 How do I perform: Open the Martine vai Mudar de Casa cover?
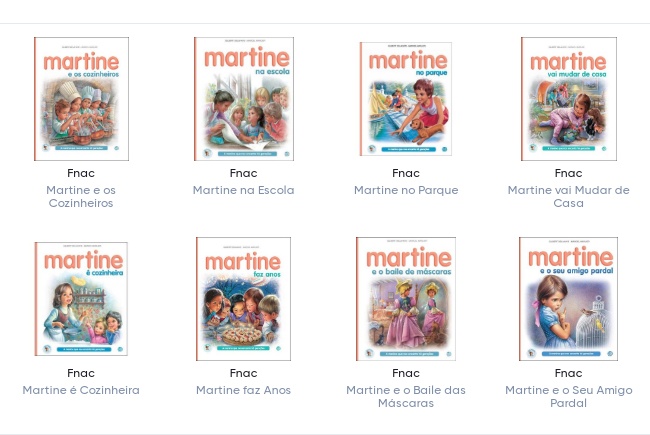569,99
